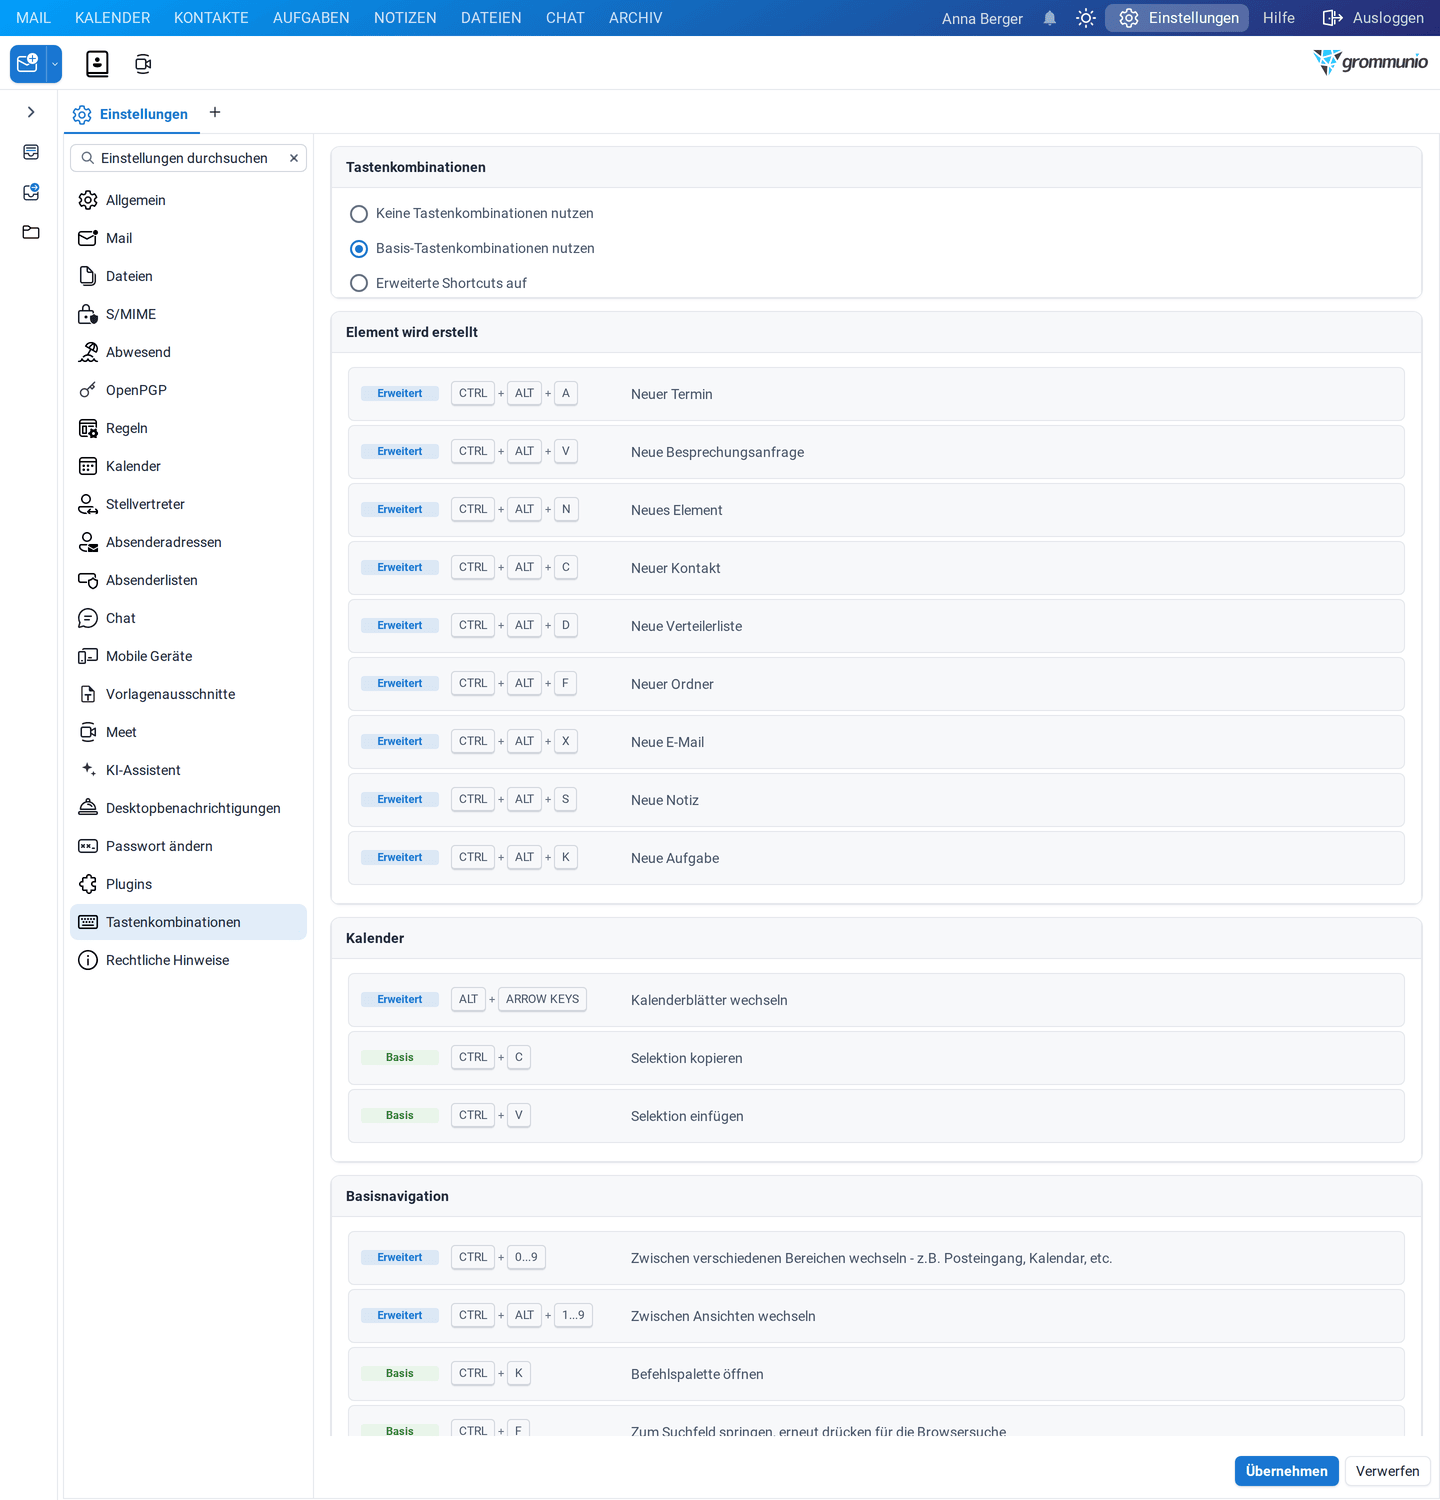Add a new tab with plus icon
Screen dimensions: 1440x1500
tap(215, 112)
